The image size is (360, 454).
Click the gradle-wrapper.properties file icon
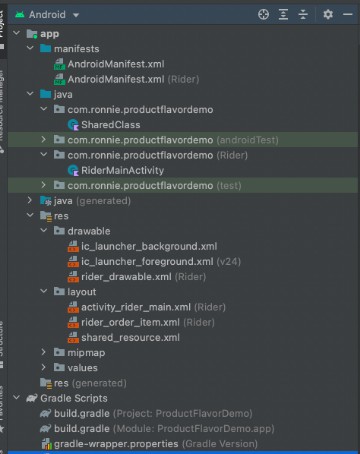pyautogui.click(x=47, y=444)
